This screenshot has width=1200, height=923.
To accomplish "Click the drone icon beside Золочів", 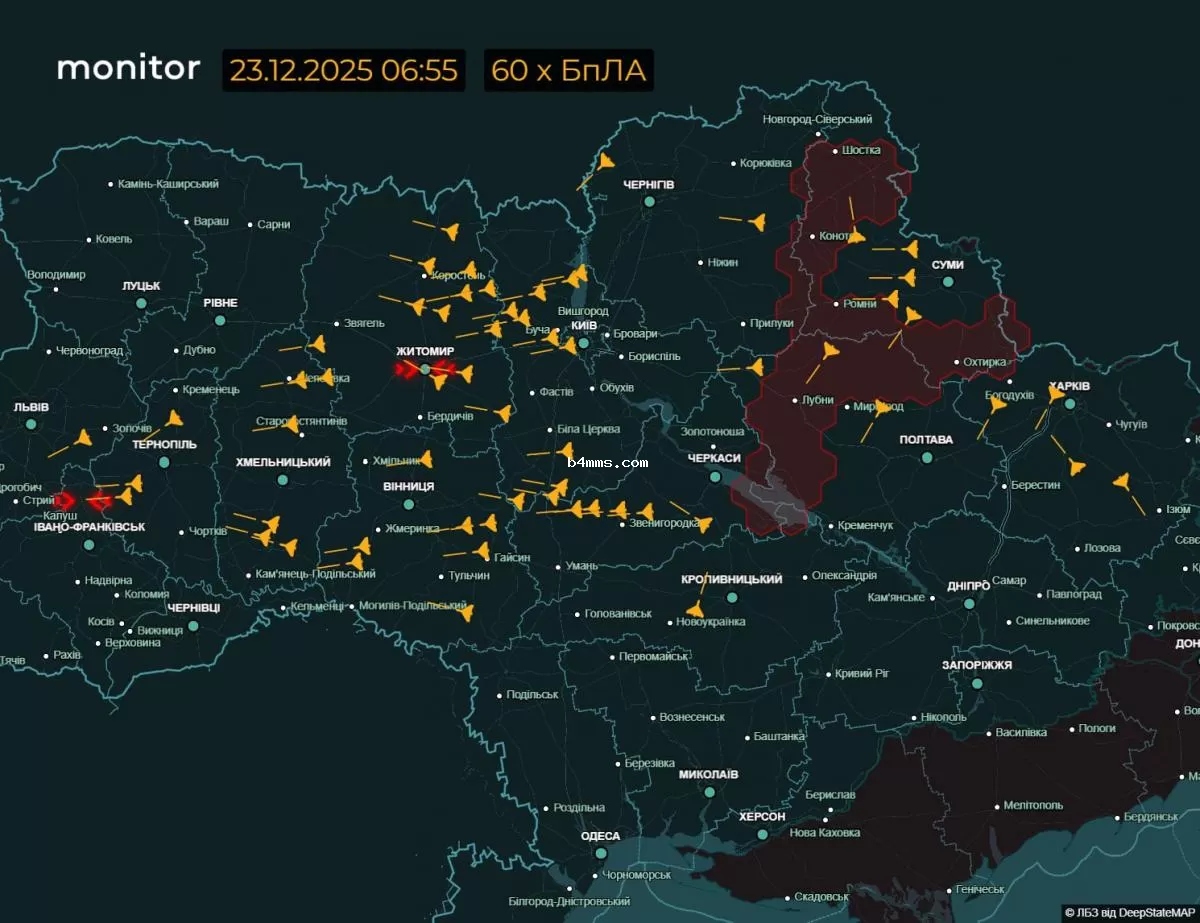I will [175, 419].
